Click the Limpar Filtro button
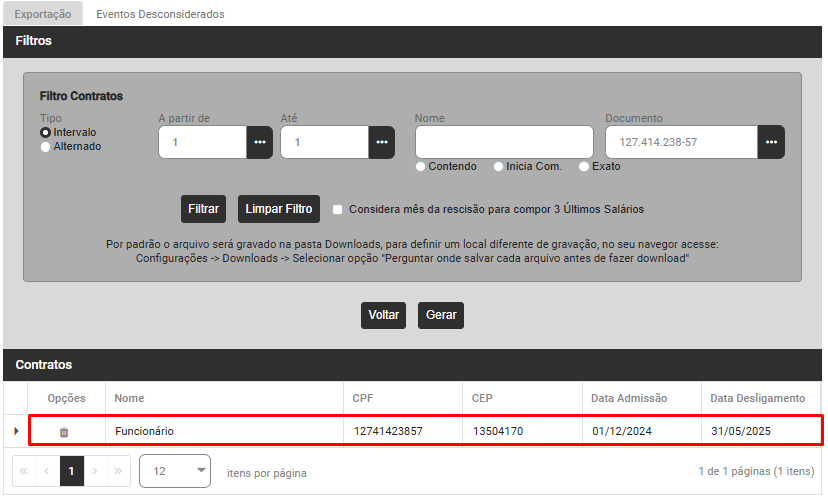Image resolution: width=828 pixels, height=497 pixels. tap(279, 209)
